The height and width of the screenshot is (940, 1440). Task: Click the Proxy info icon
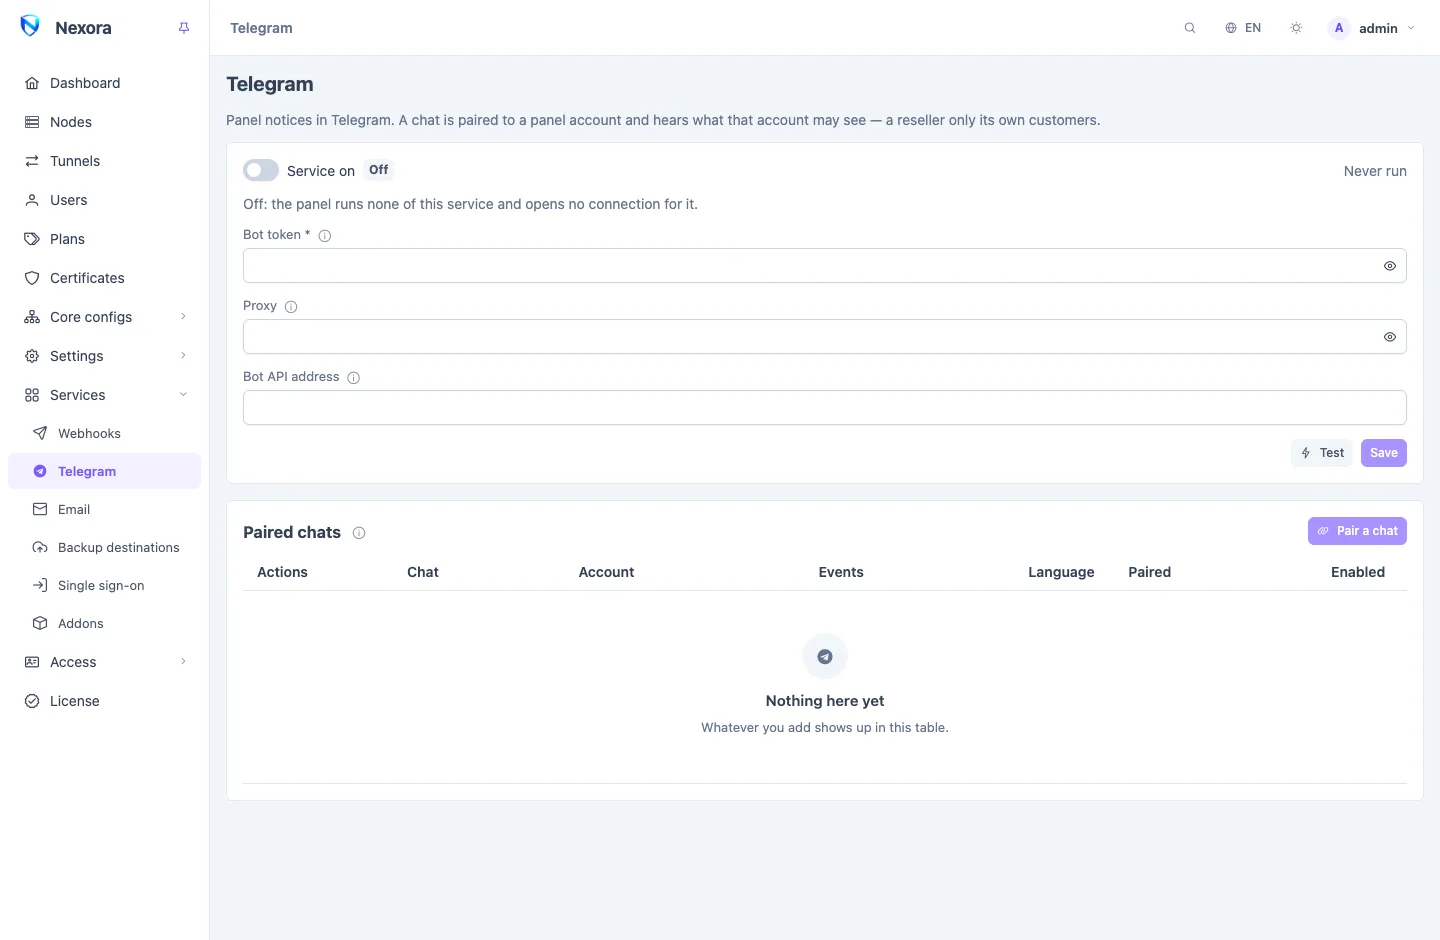tap(291, 307)
